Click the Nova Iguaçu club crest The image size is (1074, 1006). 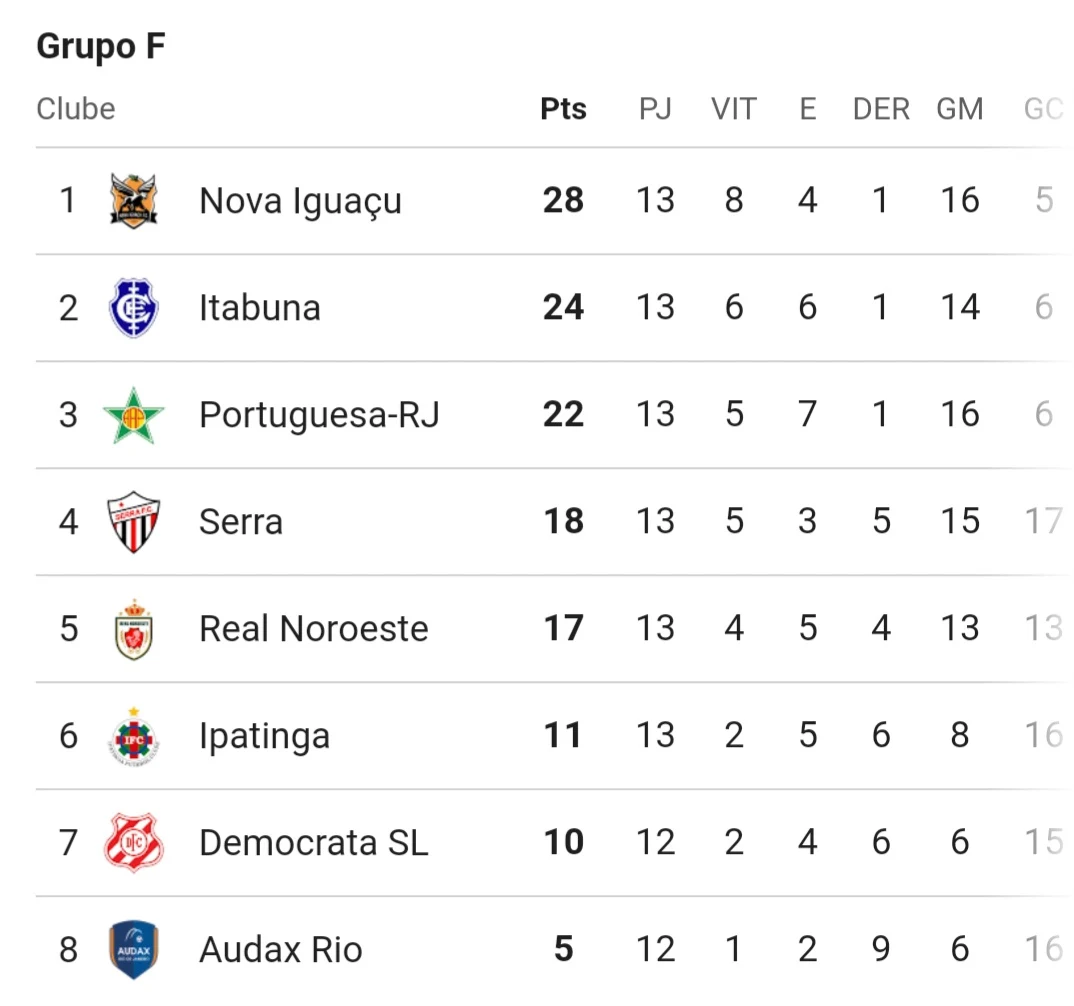[x=134, y=201]
